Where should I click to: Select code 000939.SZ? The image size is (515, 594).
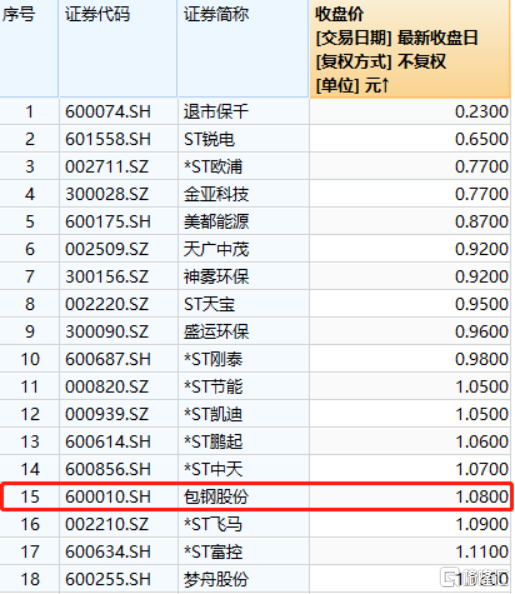[x=107, y=414]
